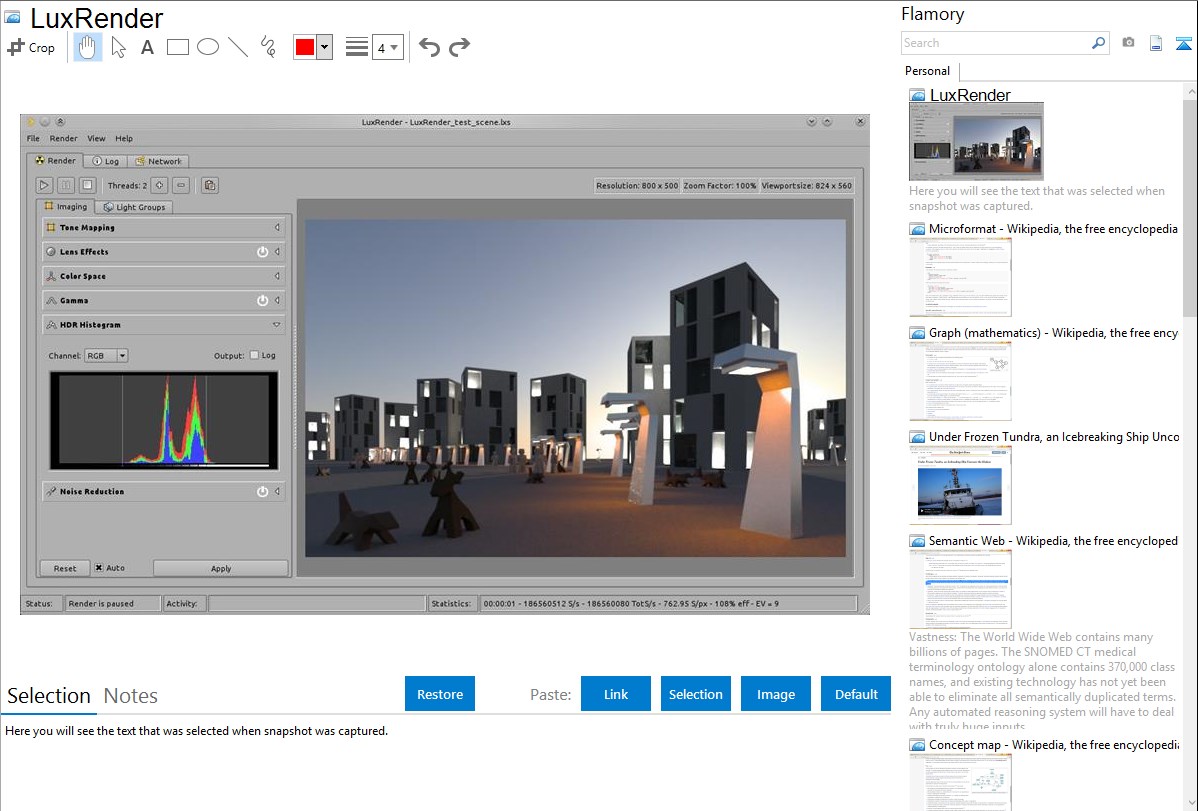
Task: Select the Crop tool
Action: coord(31,47)
